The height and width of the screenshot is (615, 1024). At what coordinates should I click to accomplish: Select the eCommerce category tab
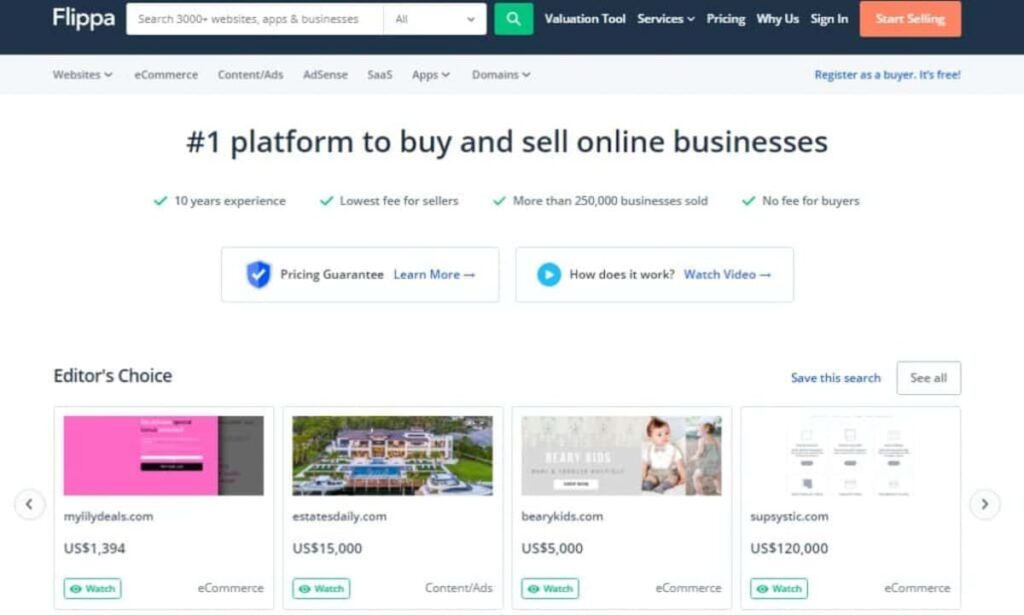coord(166,74)
